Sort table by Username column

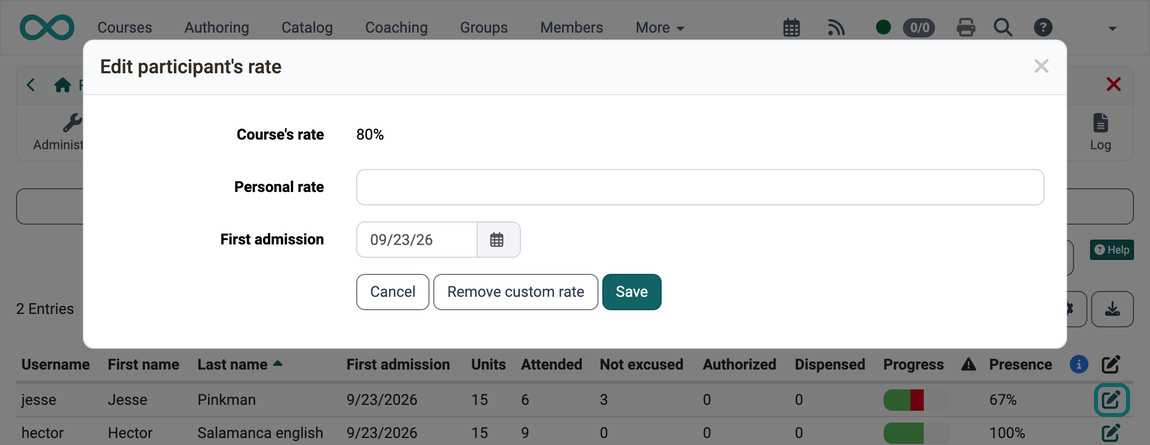[55, 364]
